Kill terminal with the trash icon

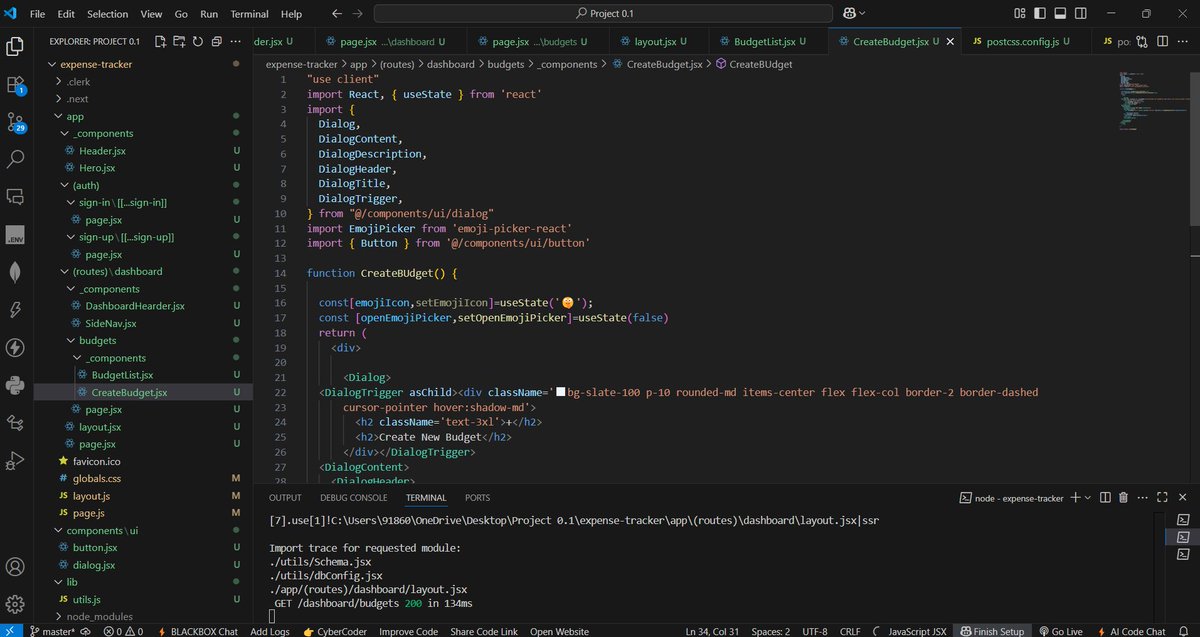coord(1123,497)
